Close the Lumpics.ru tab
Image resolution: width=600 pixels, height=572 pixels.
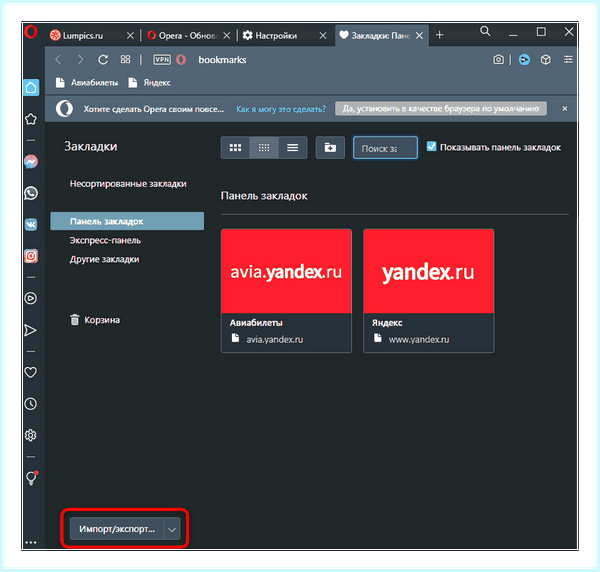tap(130, 36)
